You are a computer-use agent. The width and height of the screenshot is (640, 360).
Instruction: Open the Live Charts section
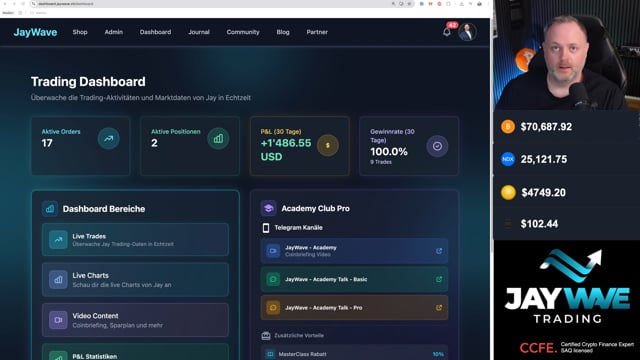point(135,280)
